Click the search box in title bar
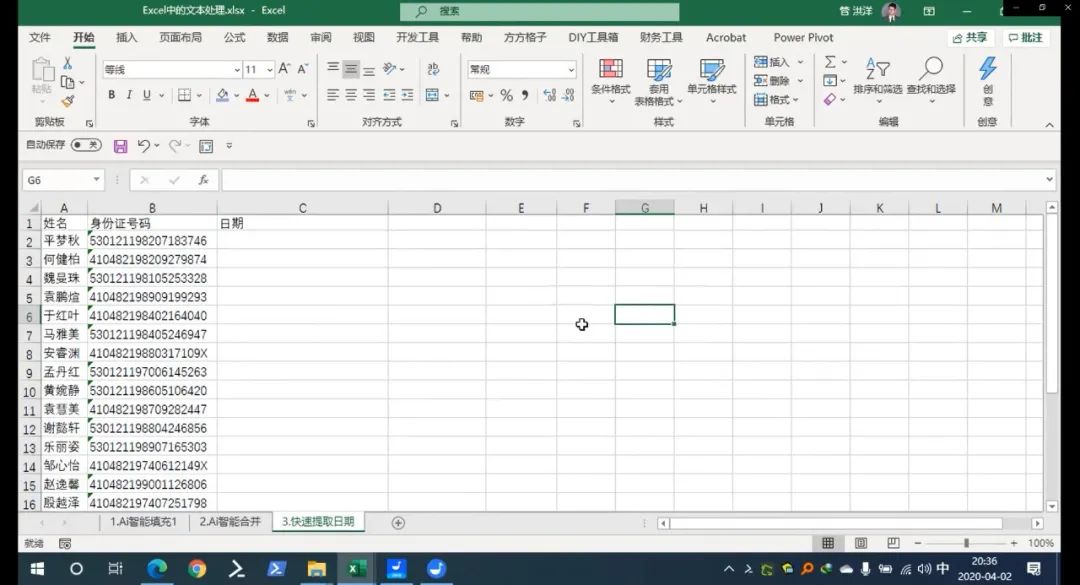 pyautogui.click(x=539, y=11)
